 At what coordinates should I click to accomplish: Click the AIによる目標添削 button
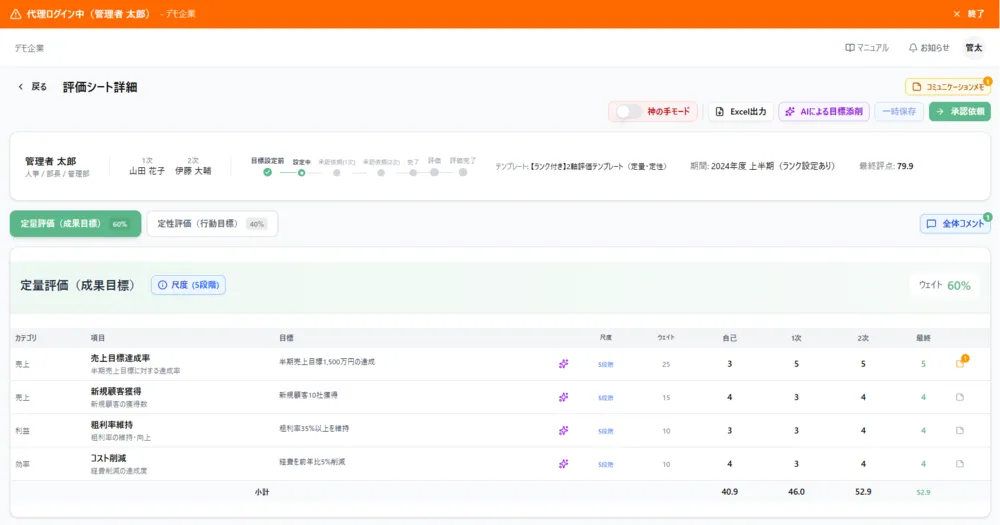(x=824, y=112)
